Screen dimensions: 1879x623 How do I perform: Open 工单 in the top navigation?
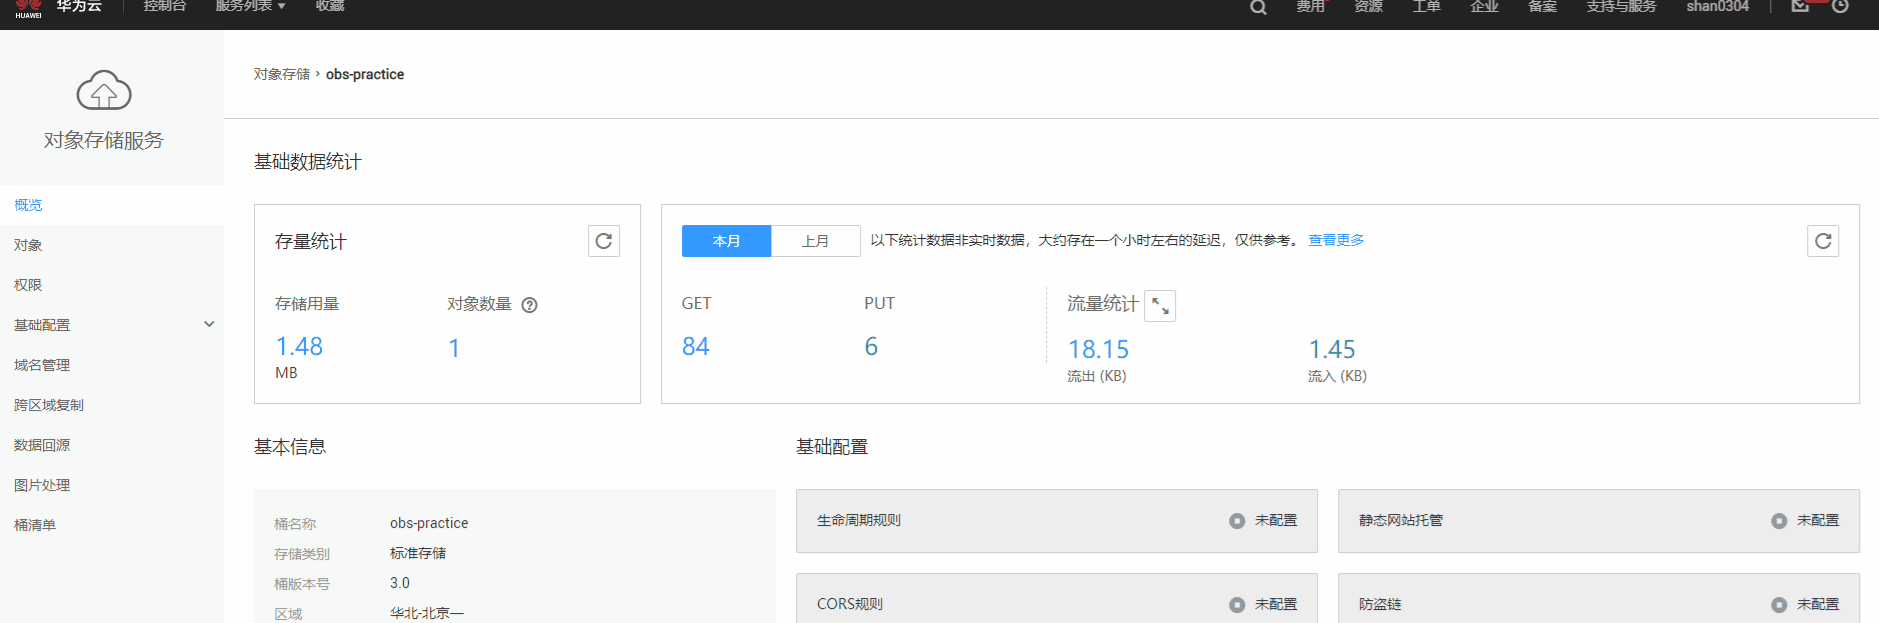tap(1427, 6)
